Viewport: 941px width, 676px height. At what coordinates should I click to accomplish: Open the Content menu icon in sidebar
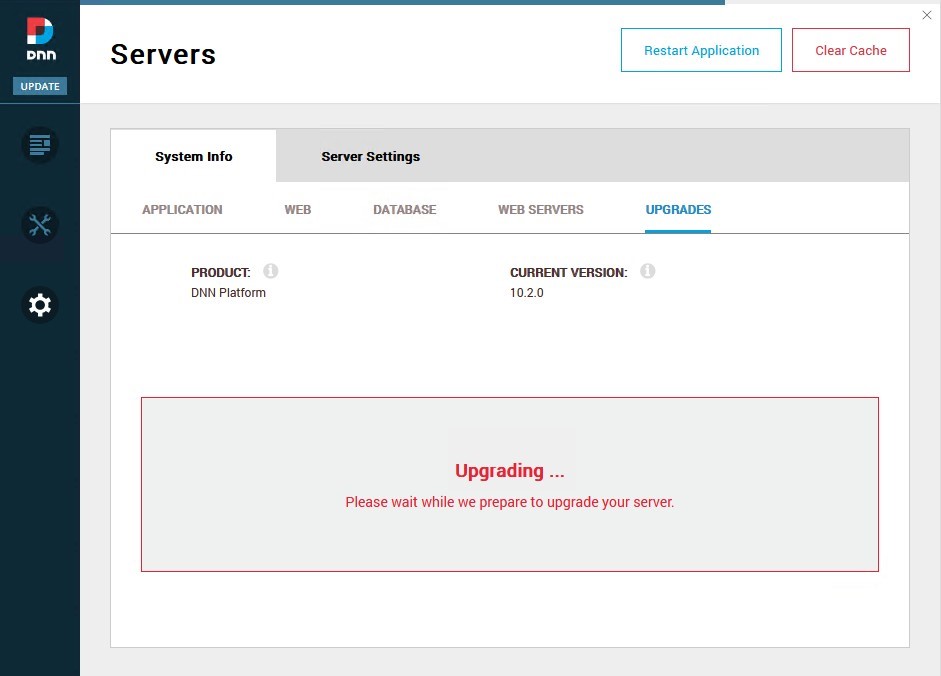click(x=40, y=146)
